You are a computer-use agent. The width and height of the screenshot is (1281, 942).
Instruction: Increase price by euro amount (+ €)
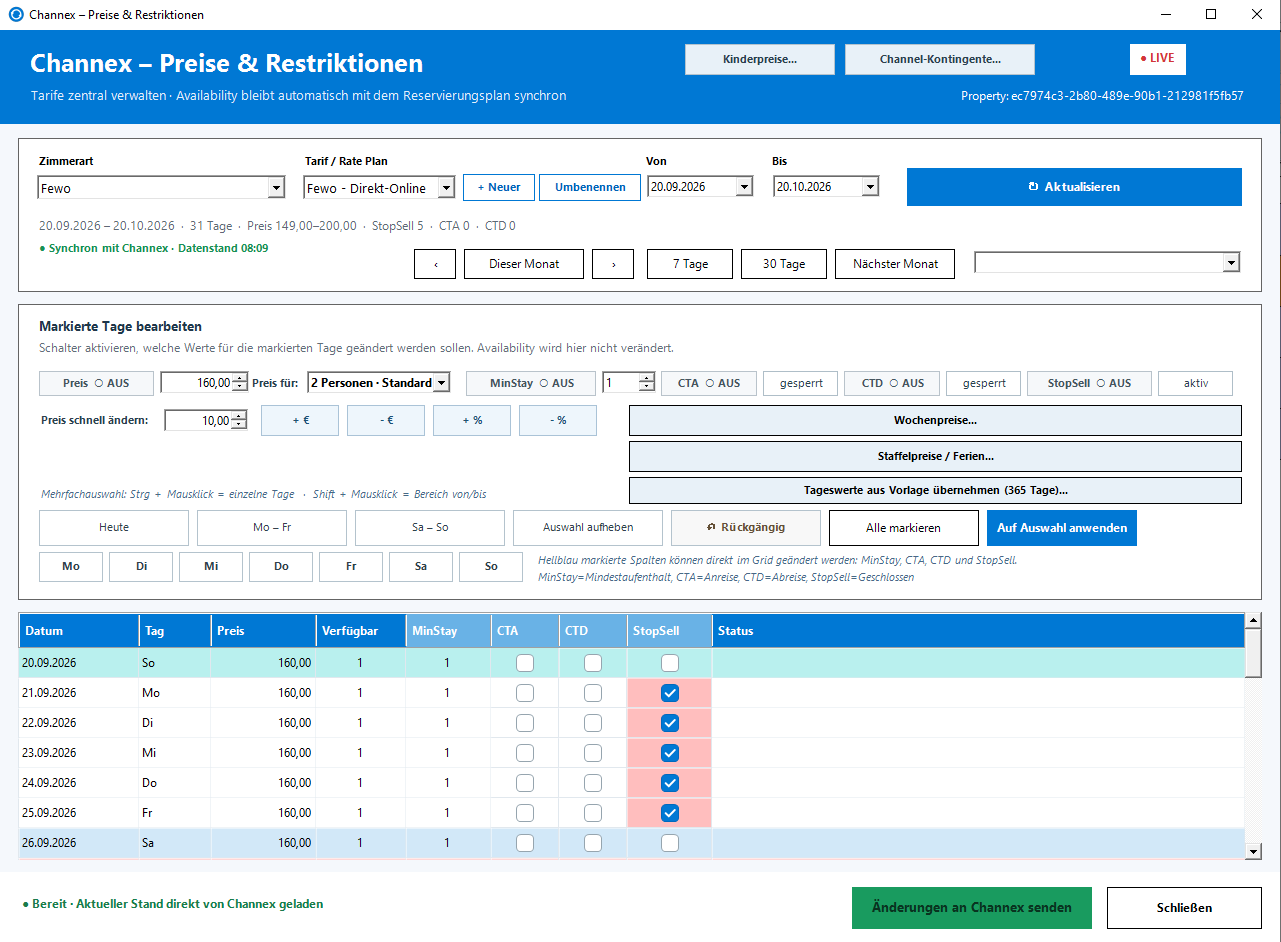click(x=300, y=421)
